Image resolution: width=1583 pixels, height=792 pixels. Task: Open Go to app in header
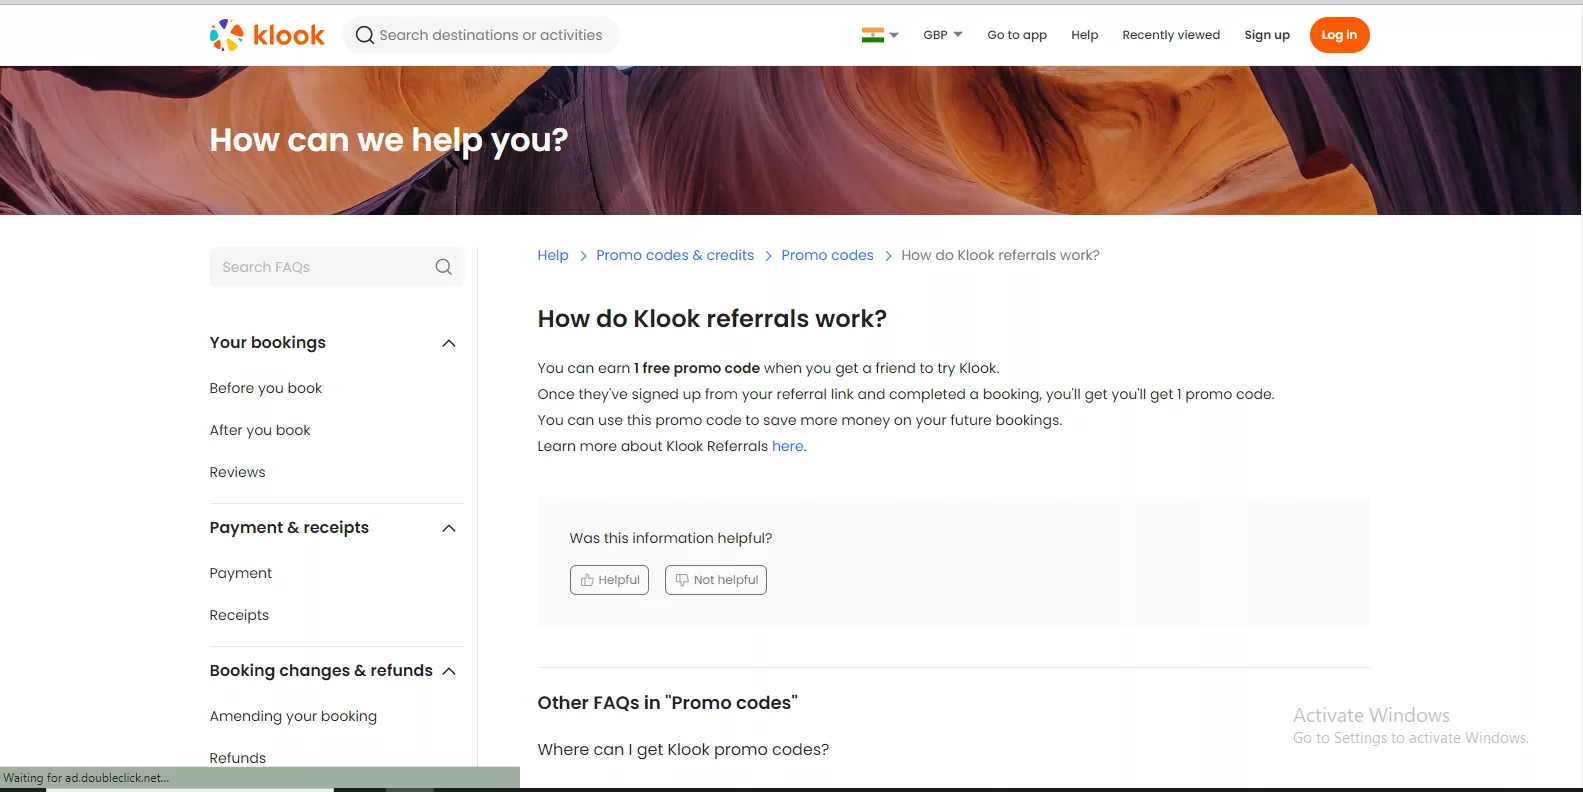click(1017, 35)
